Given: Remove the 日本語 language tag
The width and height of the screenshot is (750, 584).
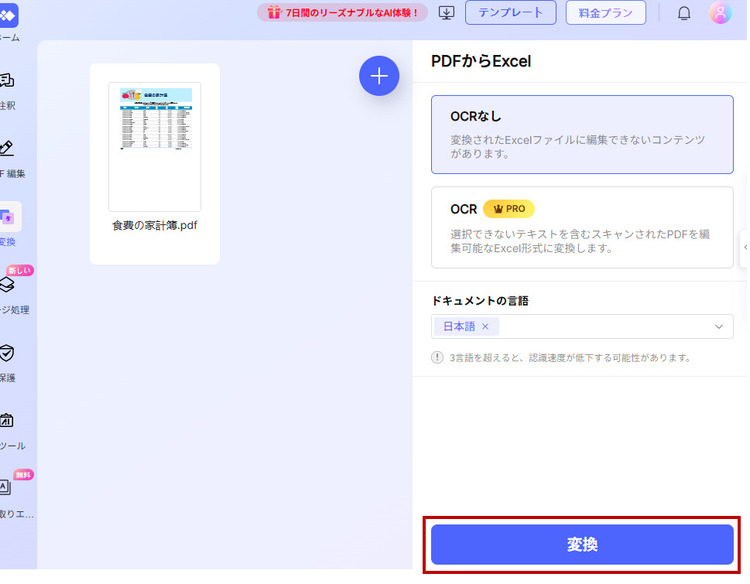Looking at the screenshot, I should [x=485, y=326].
